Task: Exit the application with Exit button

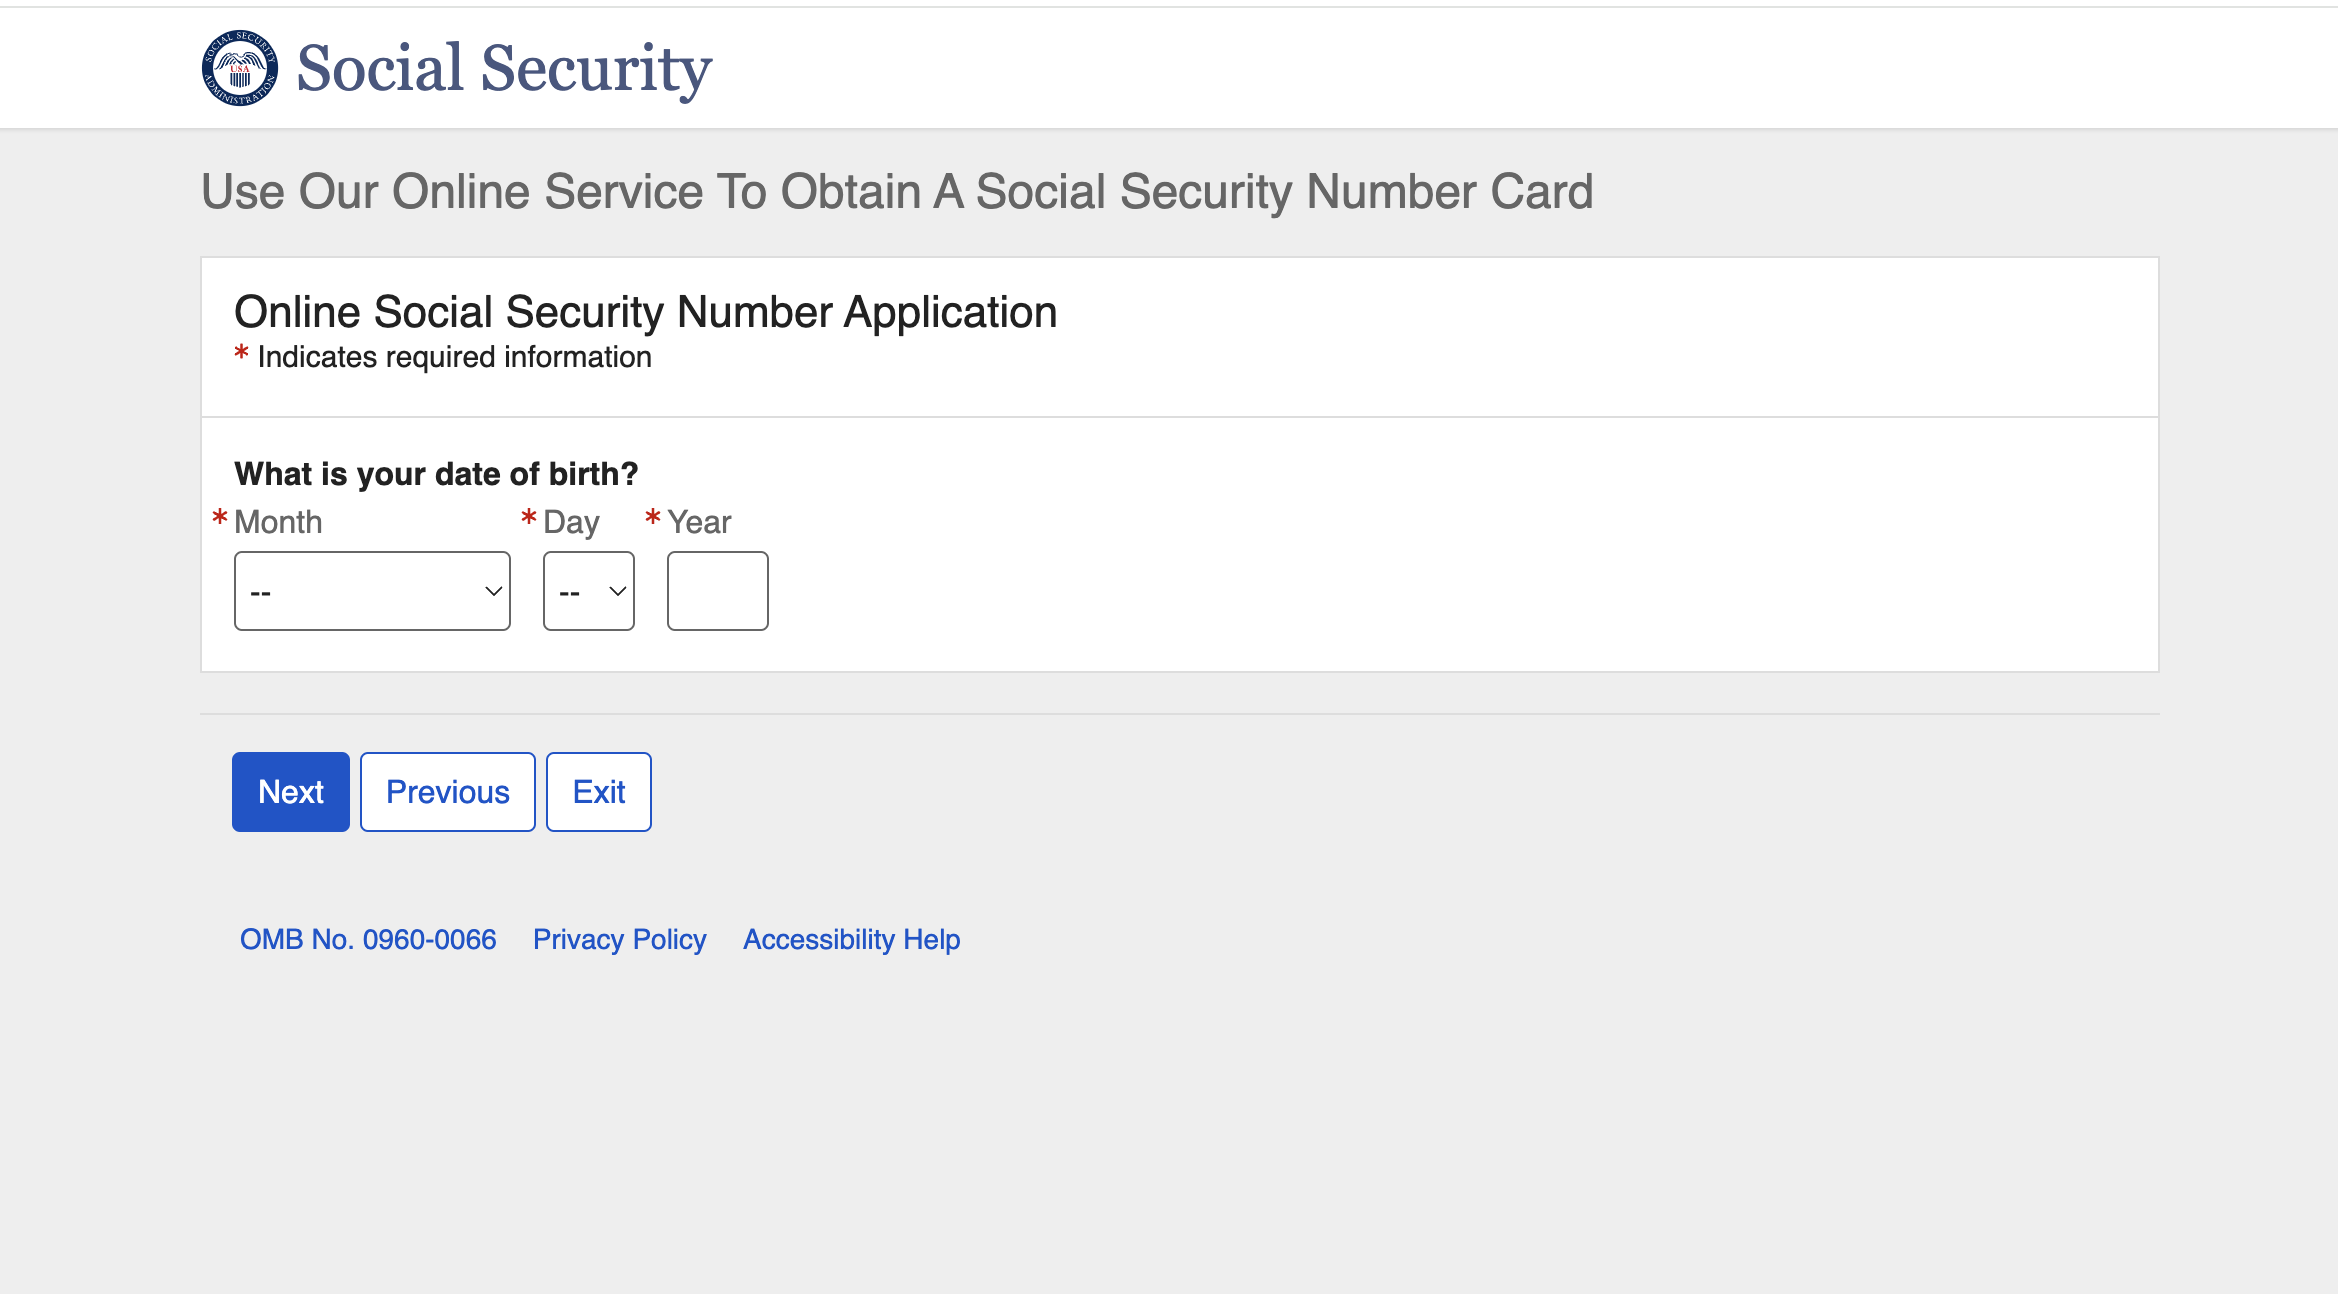Action: (x=599, y=792)
